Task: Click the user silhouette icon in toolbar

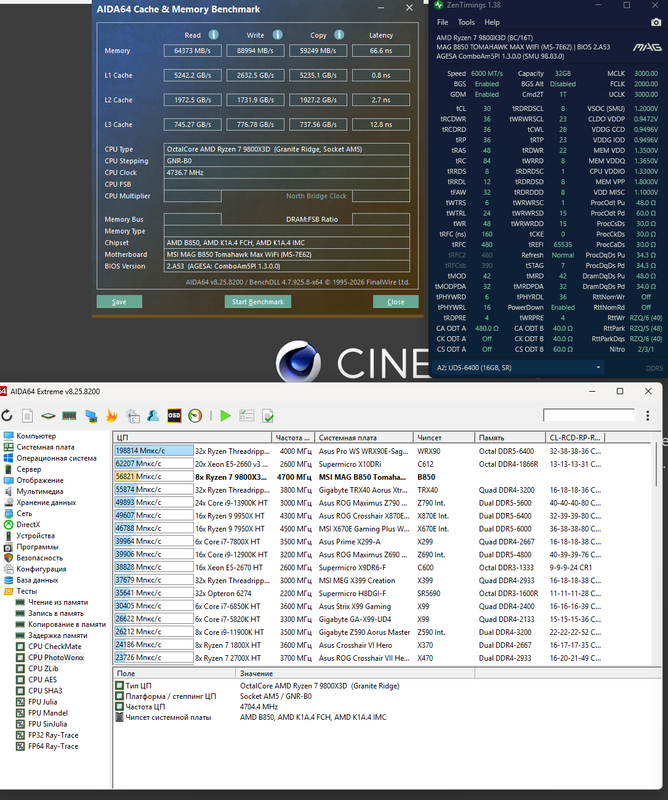Action: click(x=153, y=416)
